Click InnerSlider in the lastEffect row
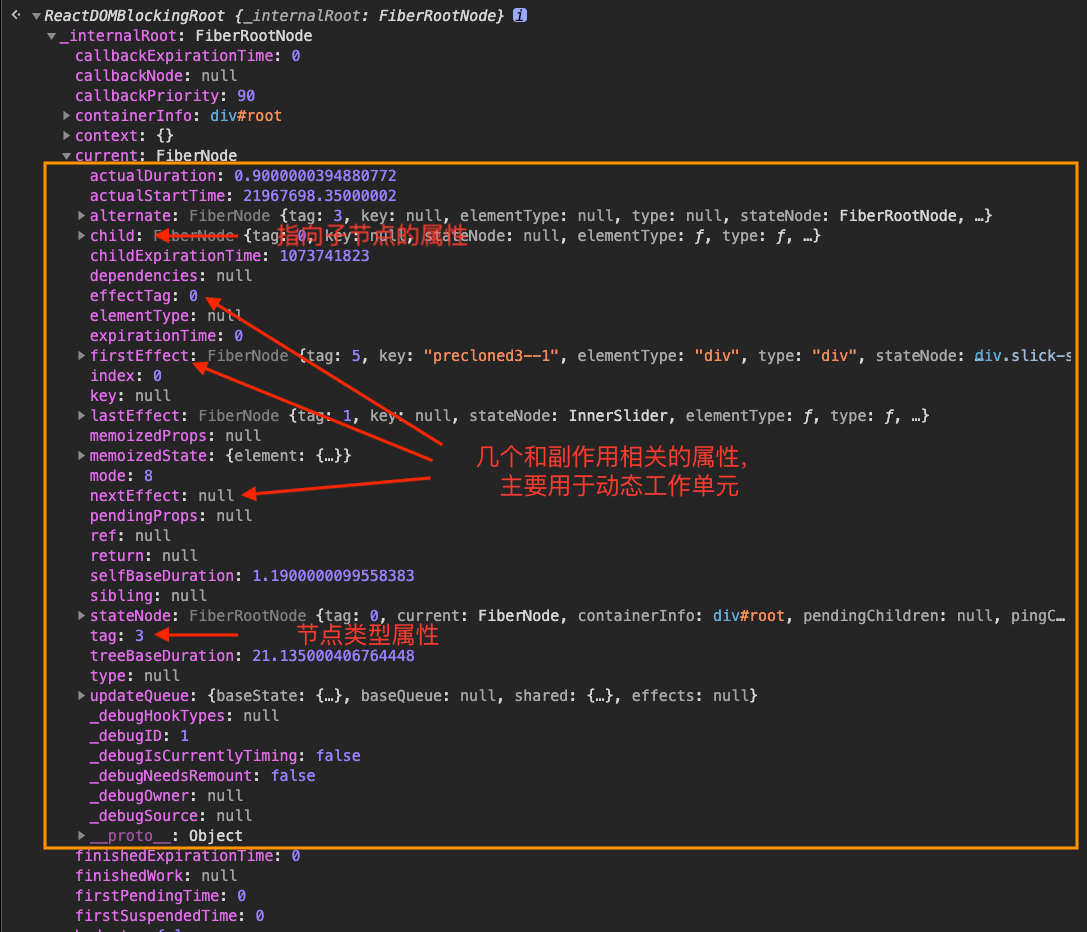The height and width of the screenshot is (932, 1087). coord(618,416)
